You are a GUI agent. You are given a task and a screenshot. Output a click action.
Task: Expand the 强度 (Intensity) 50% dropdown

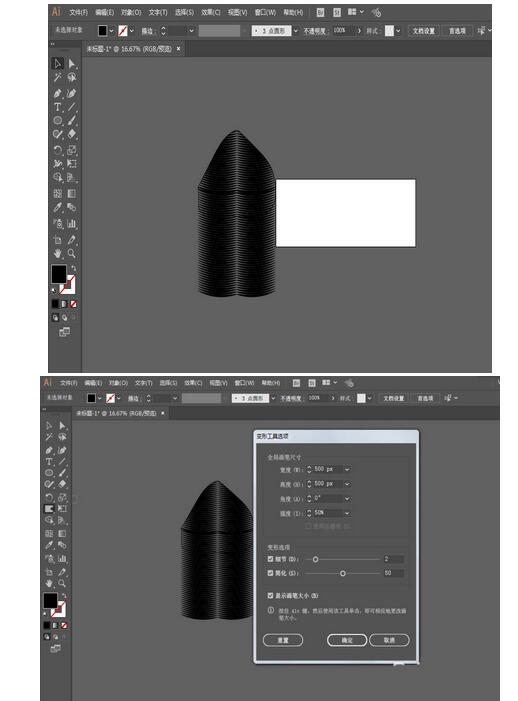coord(347,513)
